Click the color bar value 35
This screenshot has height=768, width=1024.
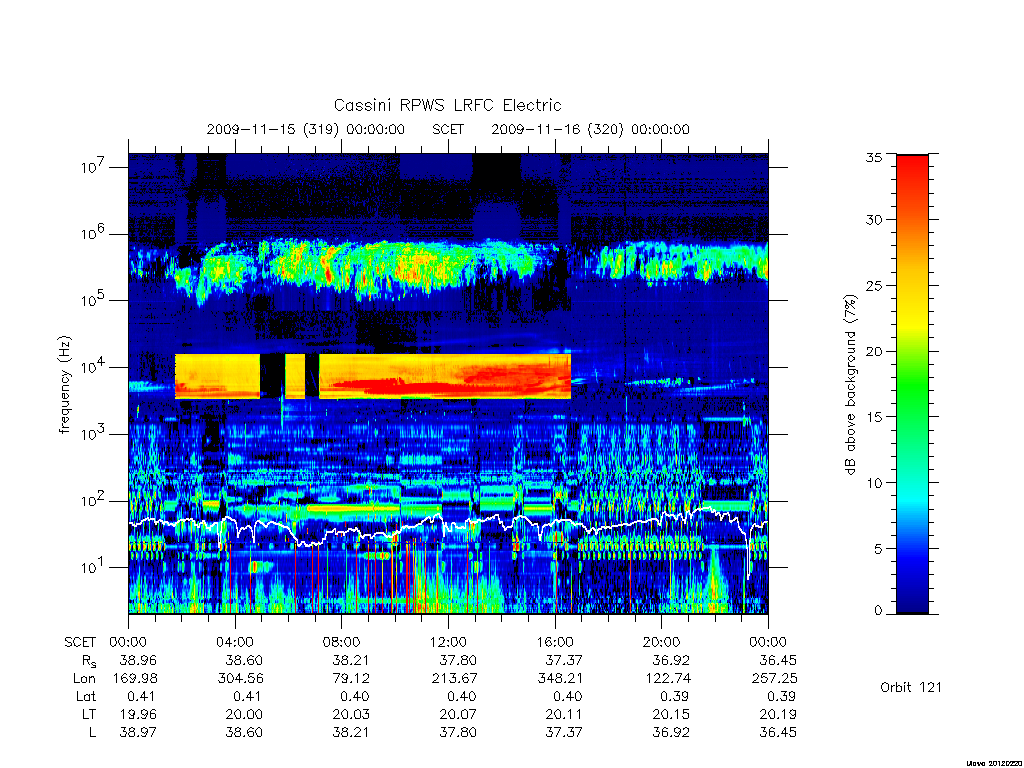[874, 157]
